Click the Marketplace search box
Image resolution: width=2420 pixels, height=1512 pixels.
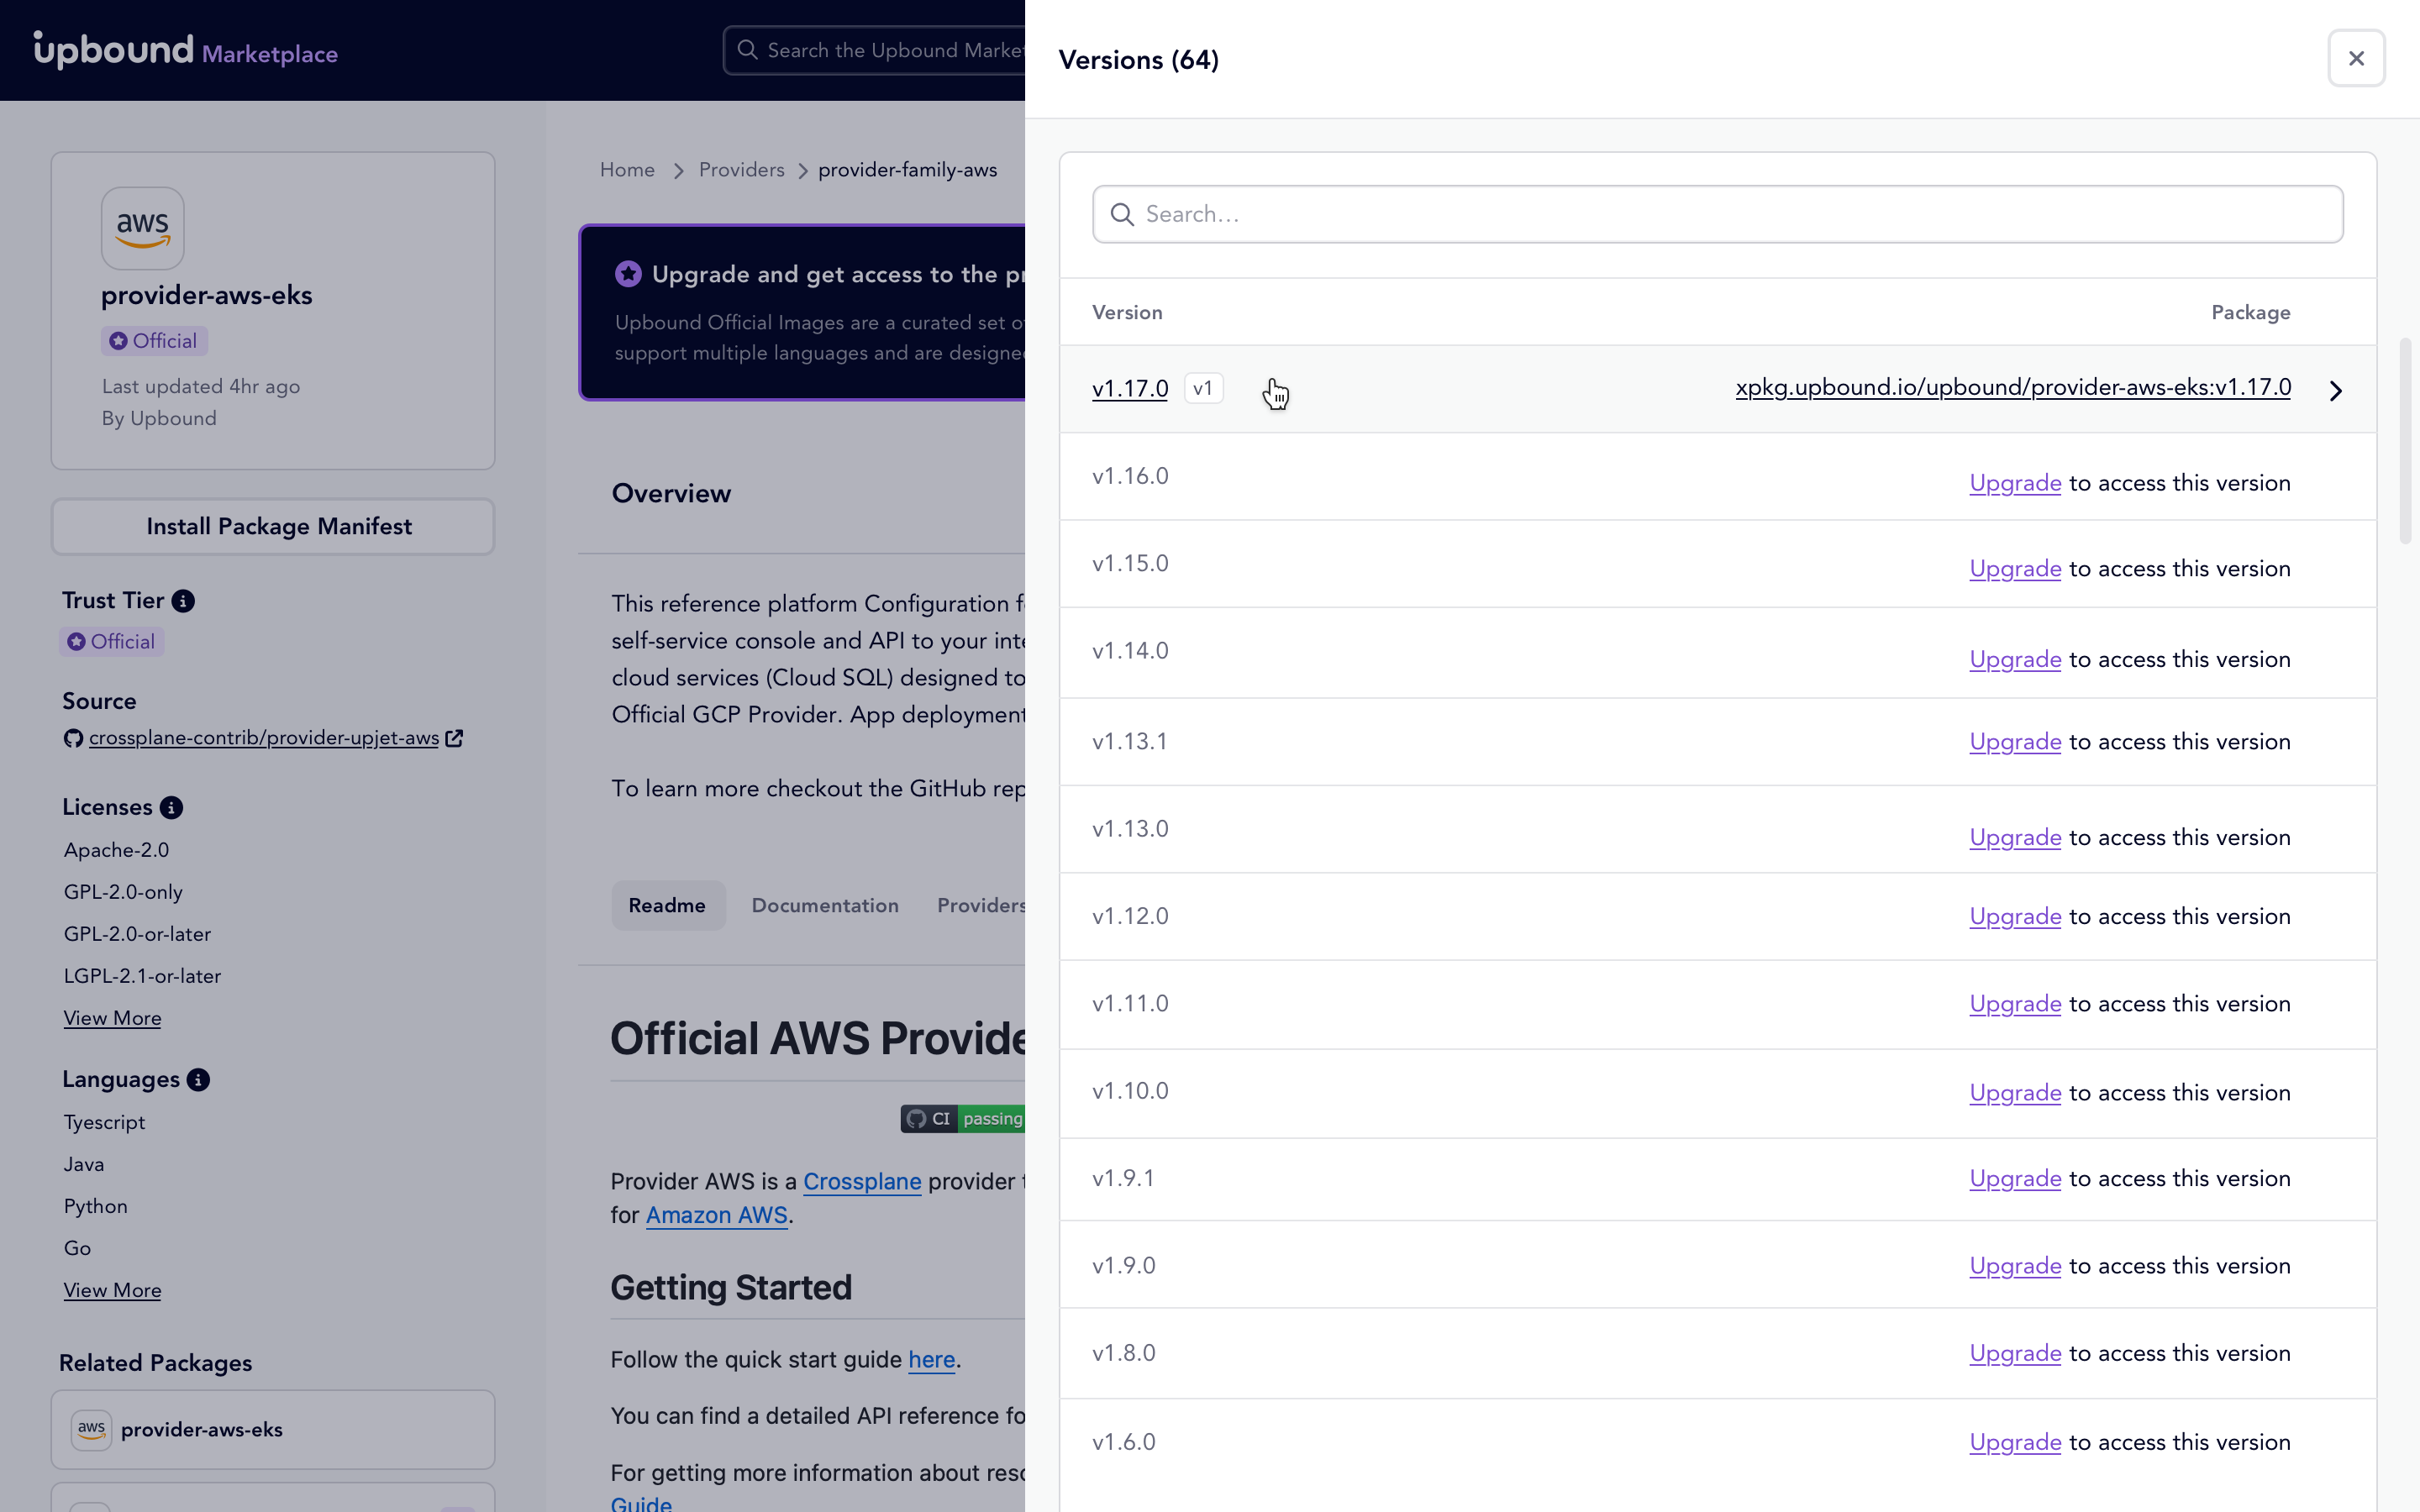coord(874,50)
